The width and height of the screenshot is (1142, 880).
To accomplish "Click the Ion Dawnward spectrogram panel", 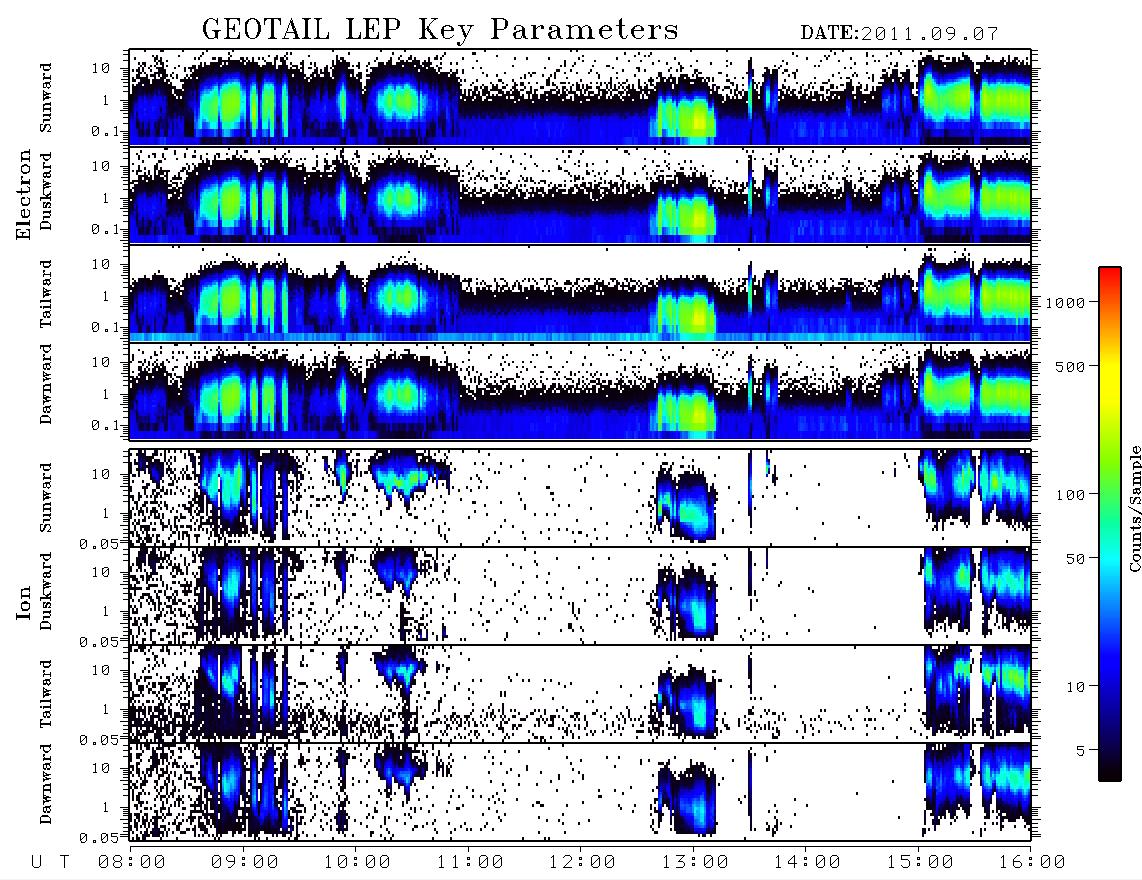I will [x=580, y=792].
